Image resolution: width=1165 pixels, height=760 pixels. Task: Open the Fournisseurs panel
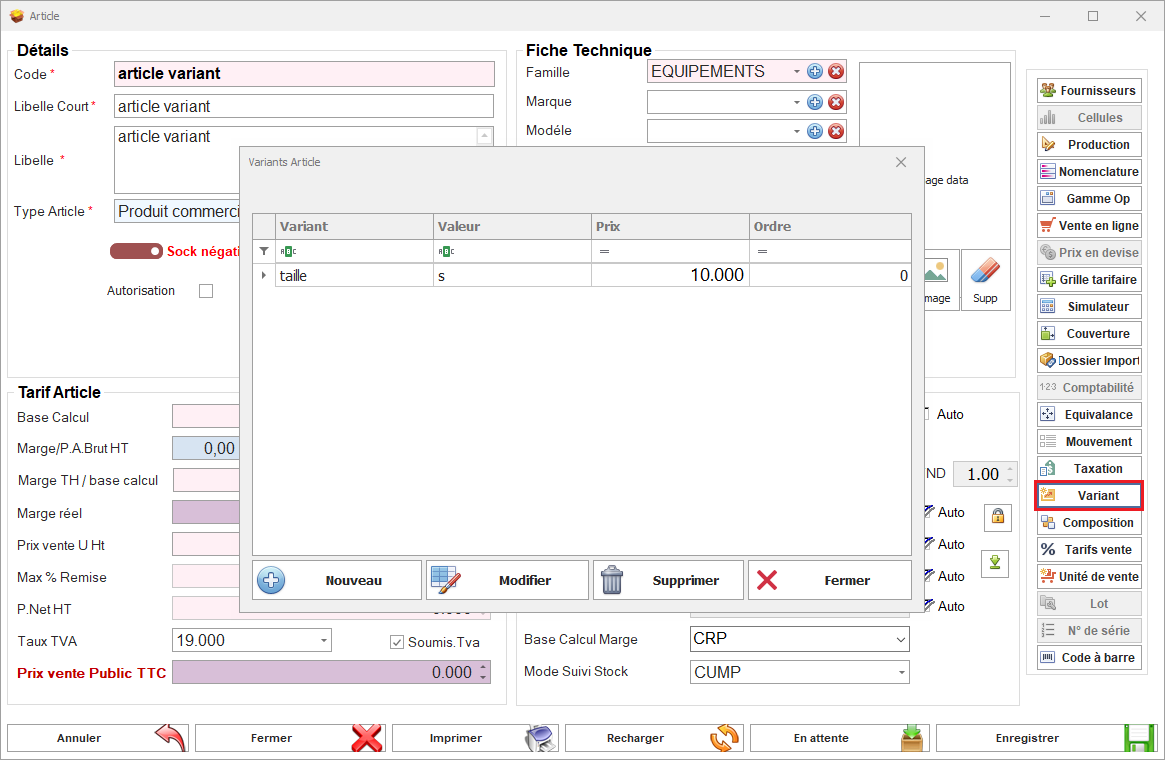1089,90
